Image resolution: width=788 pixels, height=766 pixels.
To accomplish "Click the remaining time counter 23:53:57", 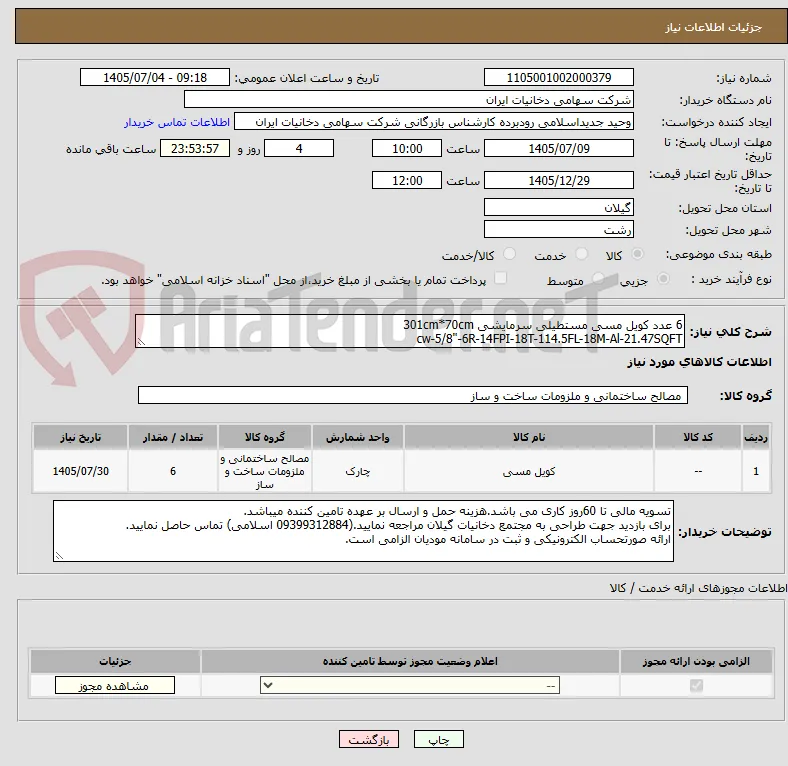I will point(194,148).
